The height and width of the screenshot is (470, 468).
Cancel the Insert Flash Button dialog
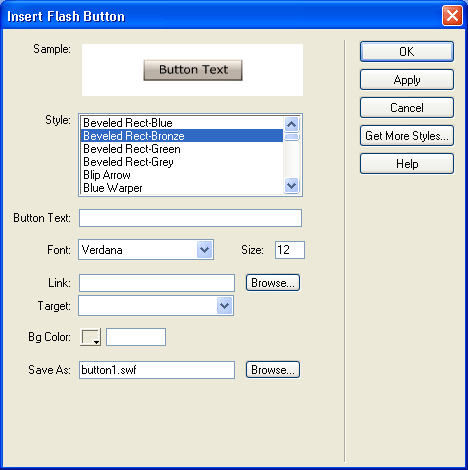(407, 108)
